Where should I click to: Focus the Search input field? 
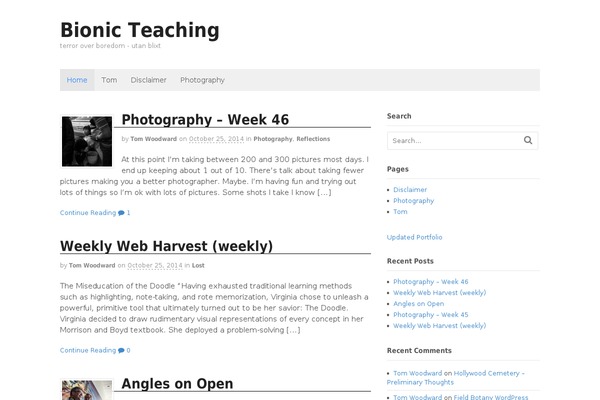click(x=455, y=140)
